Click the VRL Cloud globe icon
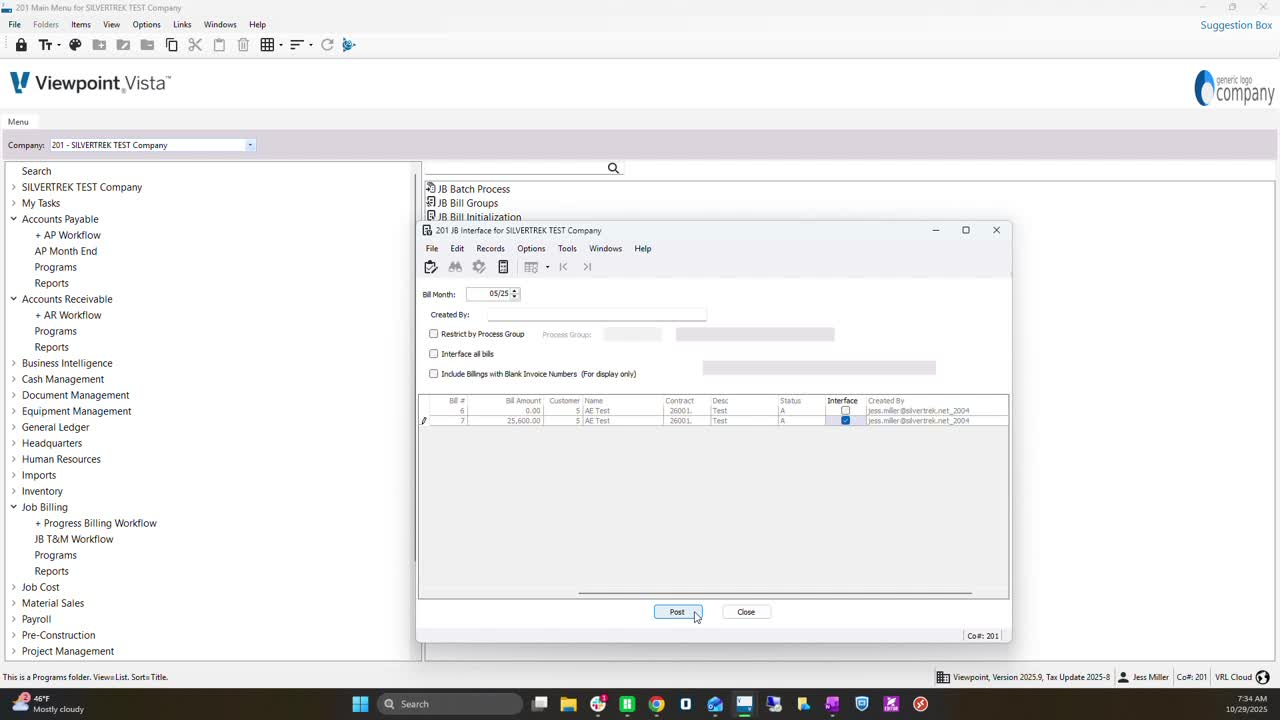 (1262, 677)
